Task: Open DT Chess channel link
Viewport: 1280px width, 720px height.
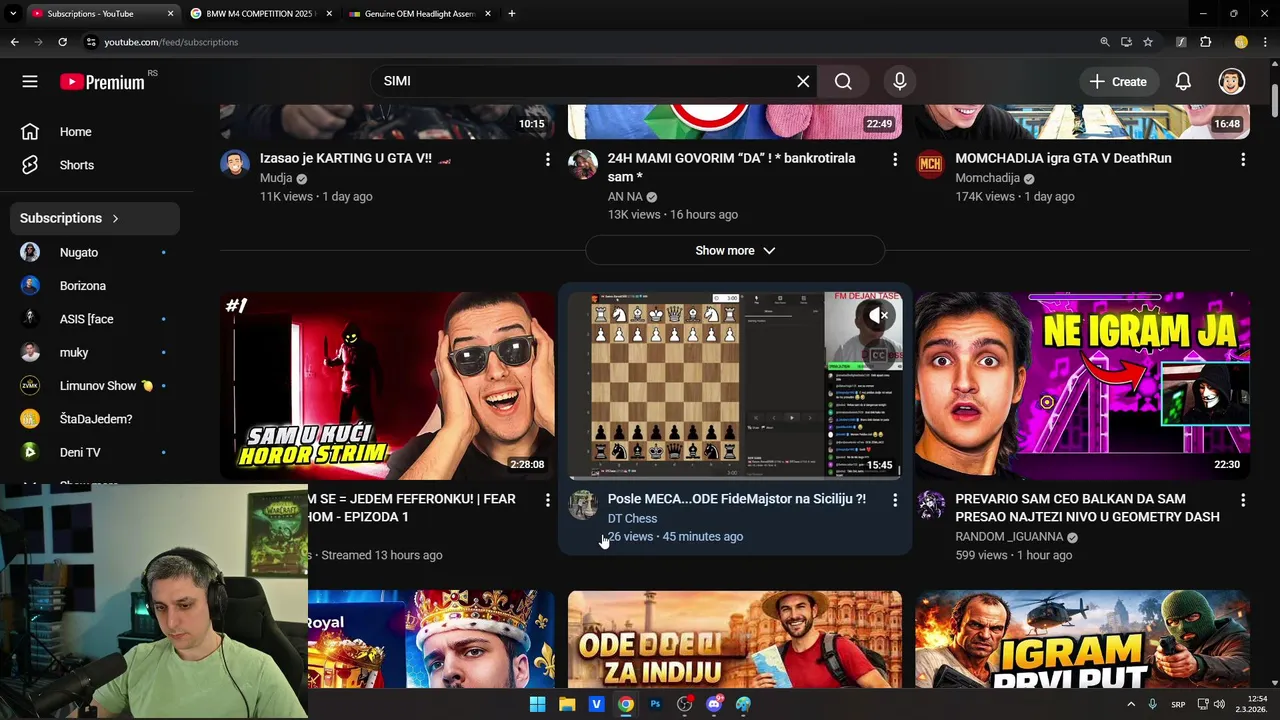Action: pos(632,518)
